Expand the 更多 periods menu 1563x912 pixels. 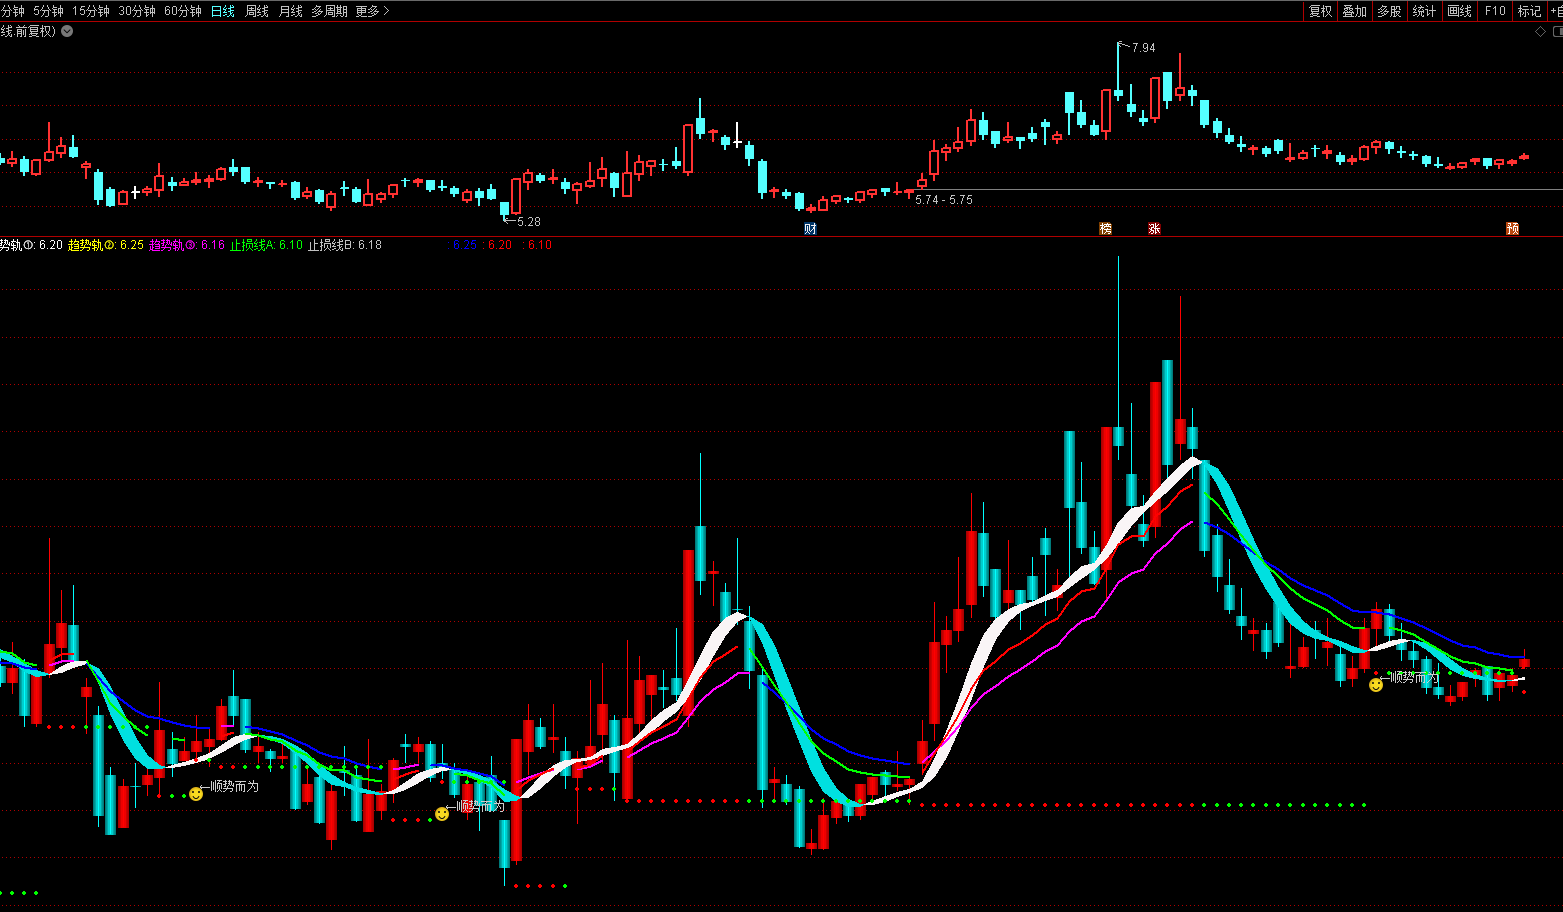[372, 11]
